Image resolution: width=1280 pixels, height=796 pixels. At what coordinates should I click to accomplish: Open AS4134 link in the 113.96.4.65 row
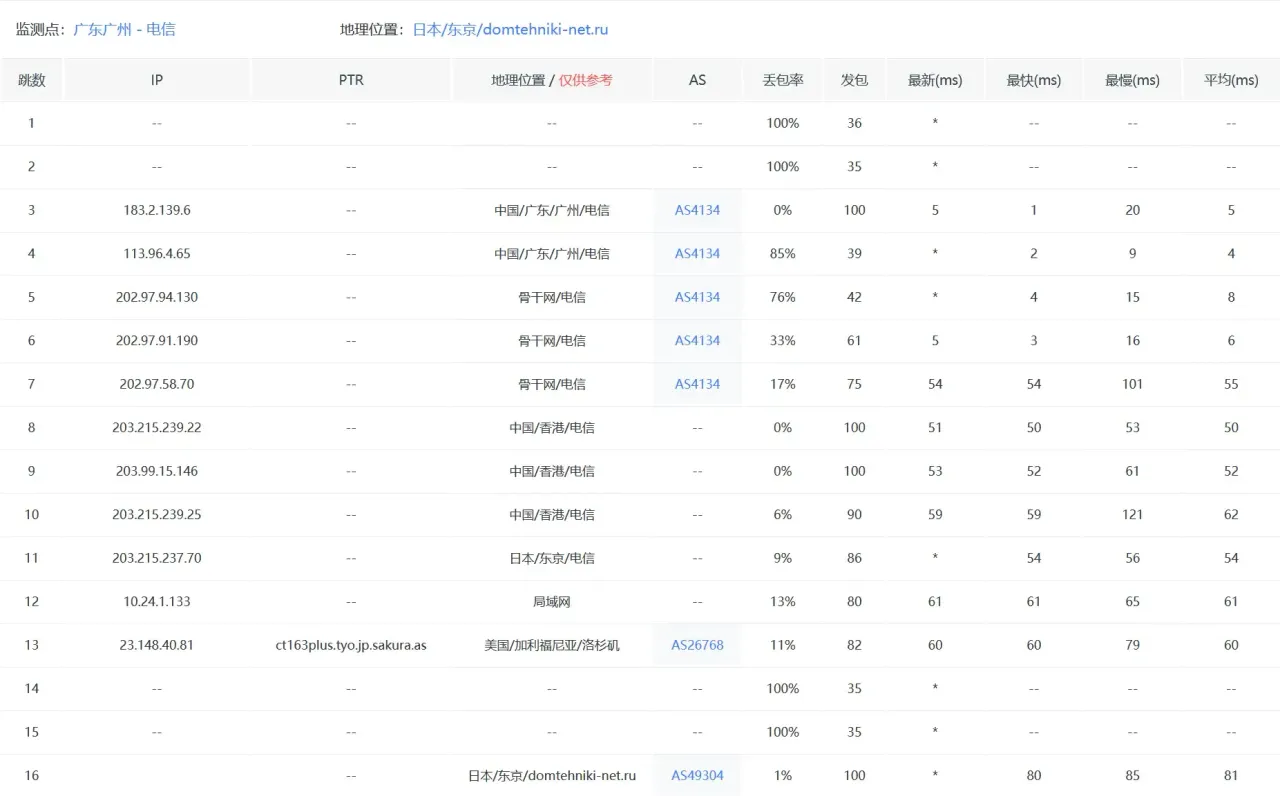coord(697,253)
